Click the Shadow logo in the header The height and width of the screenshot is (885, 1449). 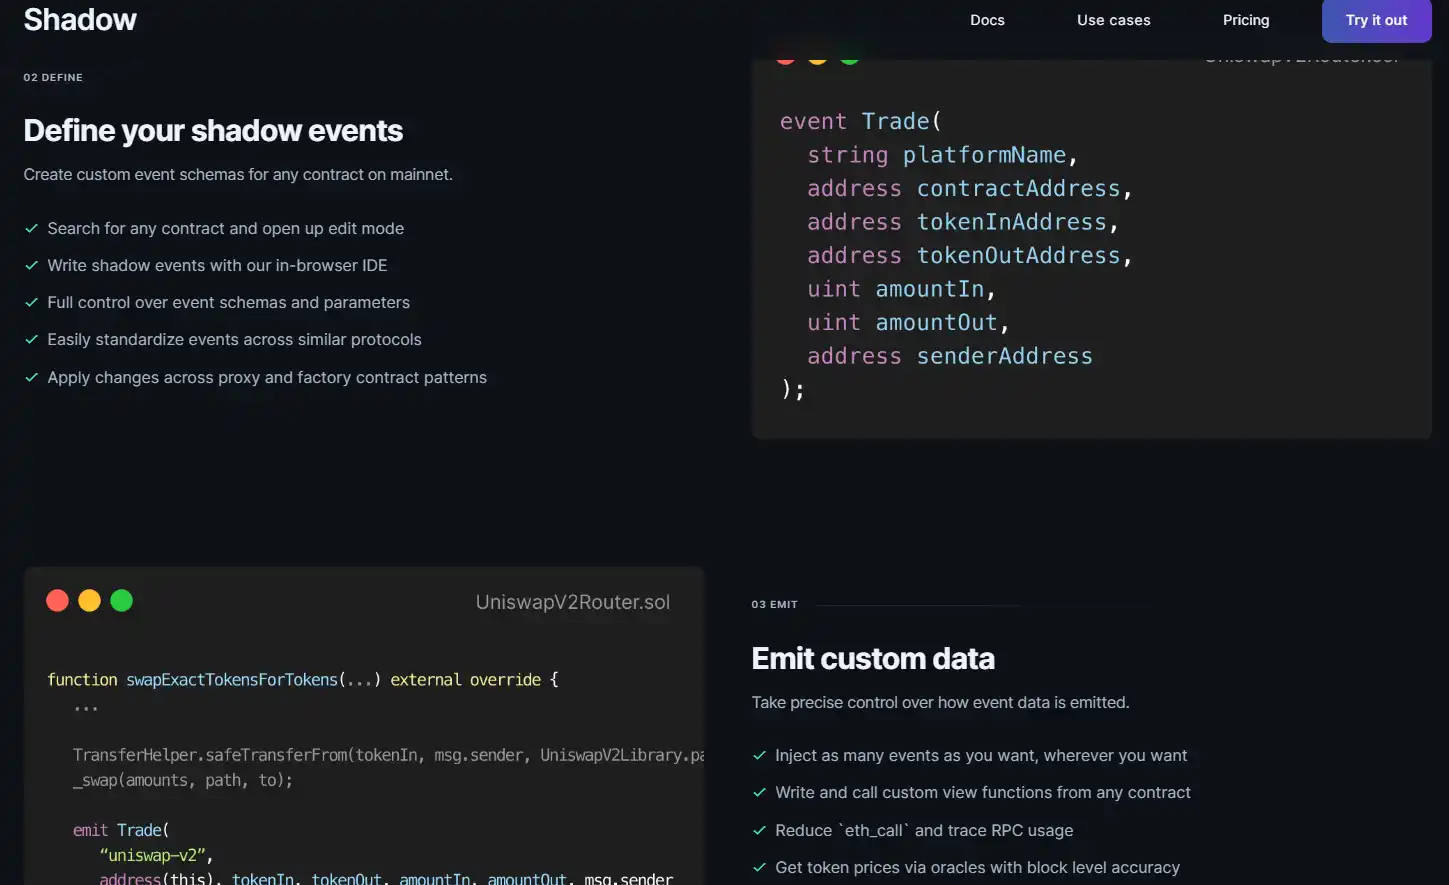80,20
